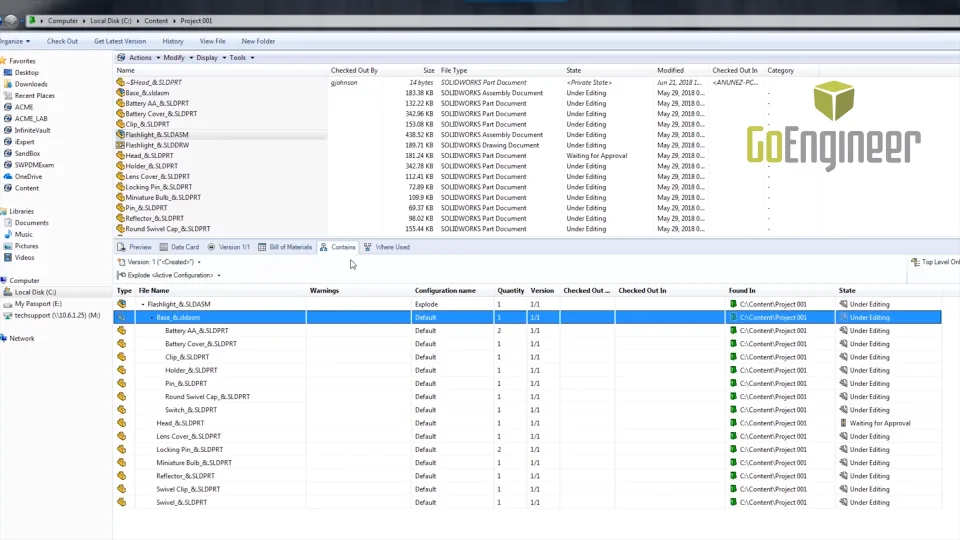Open the Display menu

tap(209, 58)
